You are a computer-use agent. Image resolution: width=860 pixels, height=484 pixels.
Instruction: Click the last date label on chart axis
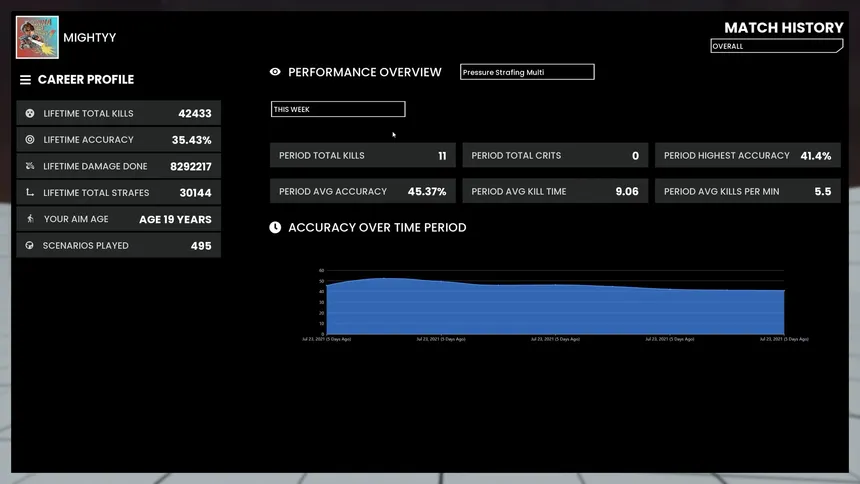tap(784, 339)
